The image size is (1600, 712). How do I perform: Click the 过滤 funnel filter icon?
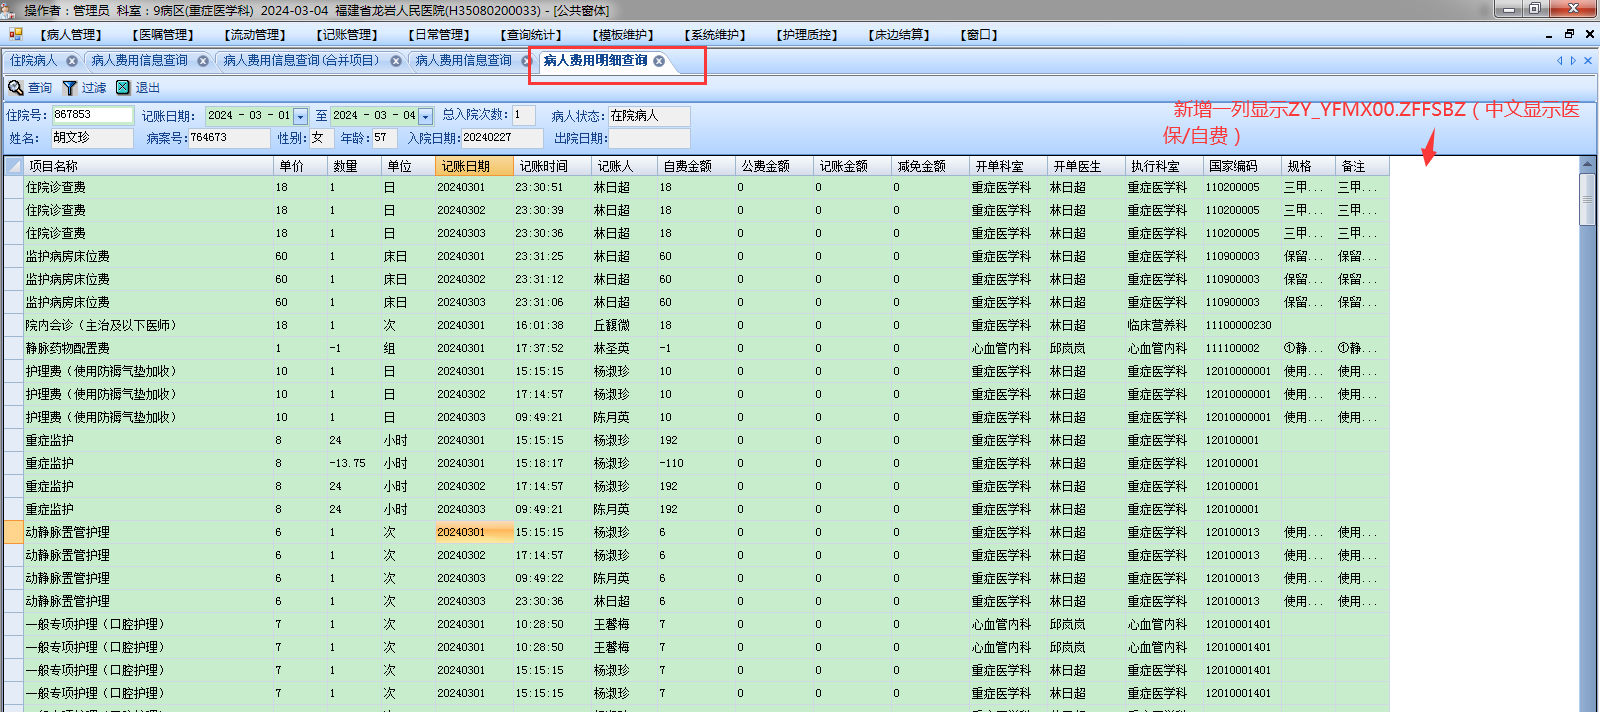coord(70,88)
